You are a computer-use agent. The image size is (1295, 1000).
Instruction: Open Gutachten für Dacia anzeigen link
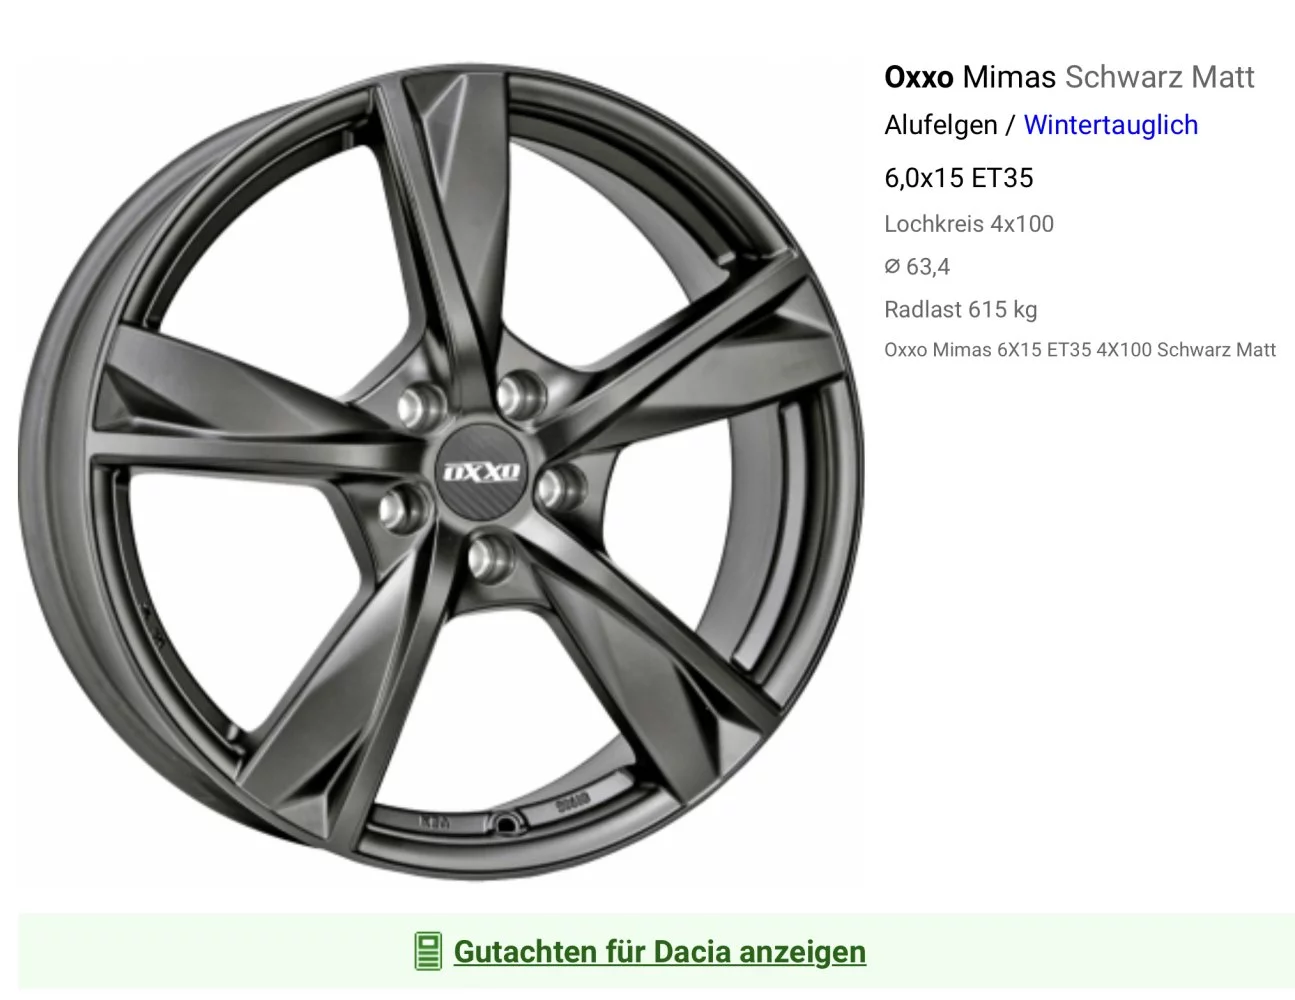coord(659,951)
